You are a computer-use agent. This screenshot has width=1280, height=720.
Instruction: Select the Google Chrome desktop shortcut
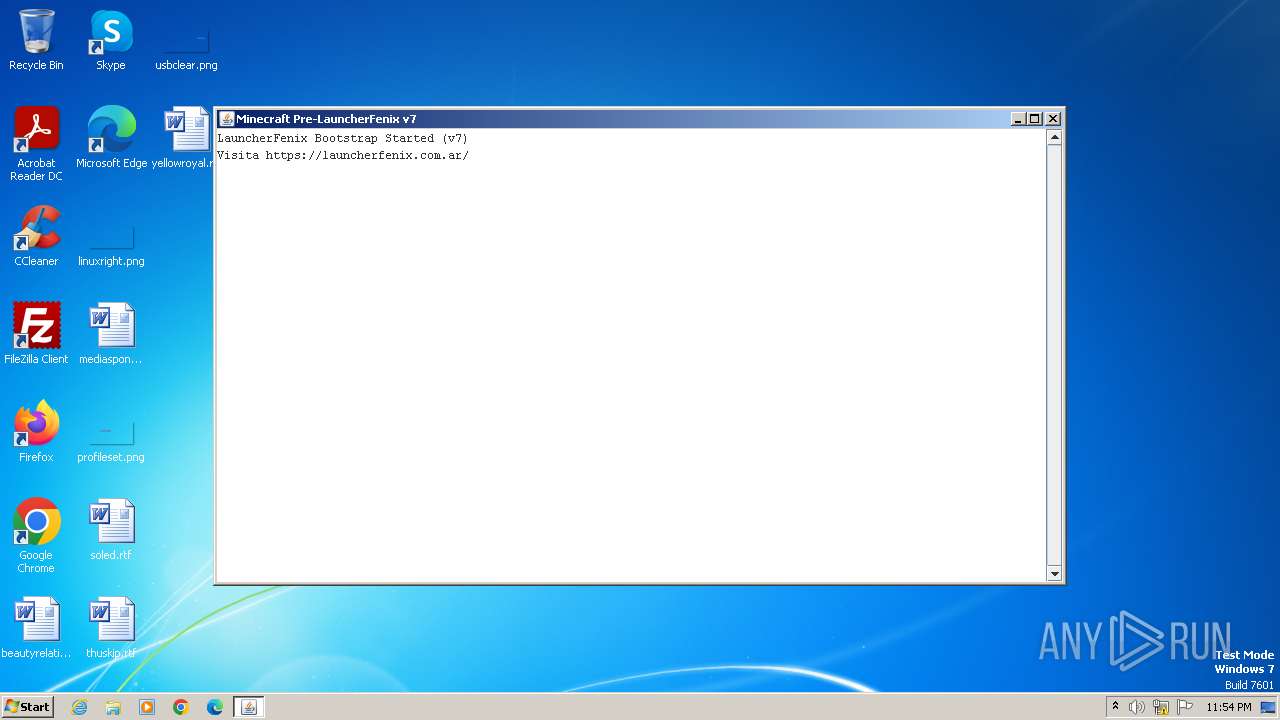pos(36,535)
